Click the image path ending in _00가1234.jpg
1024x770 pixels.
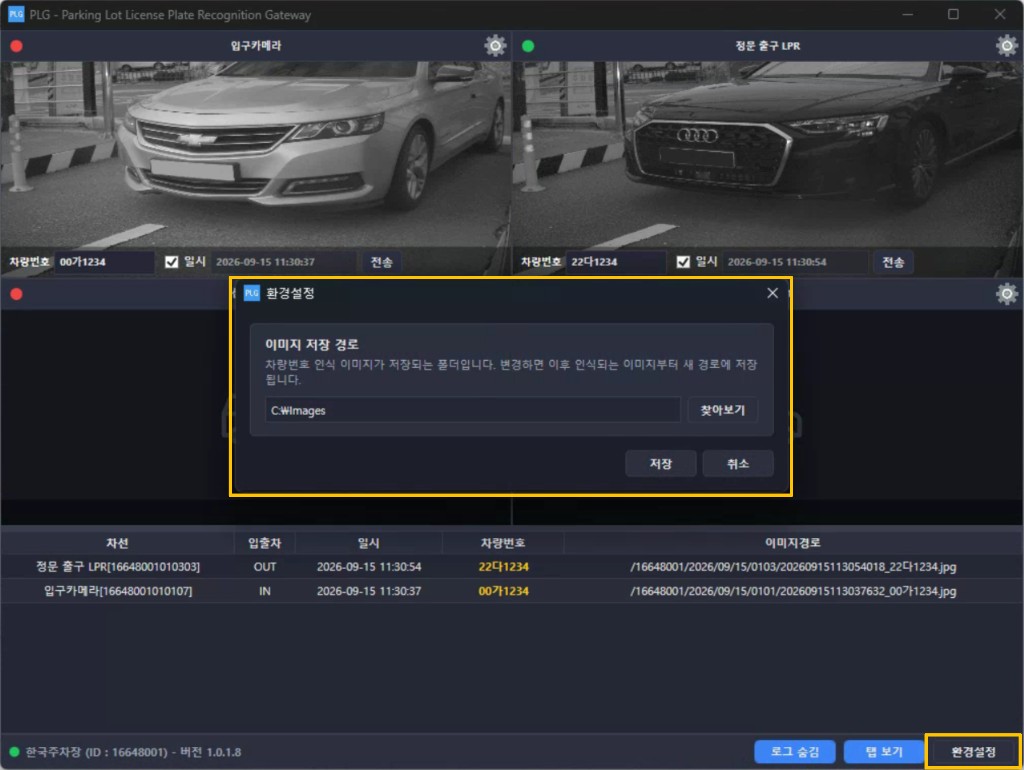pyautogui.click(x=793, y=591)
